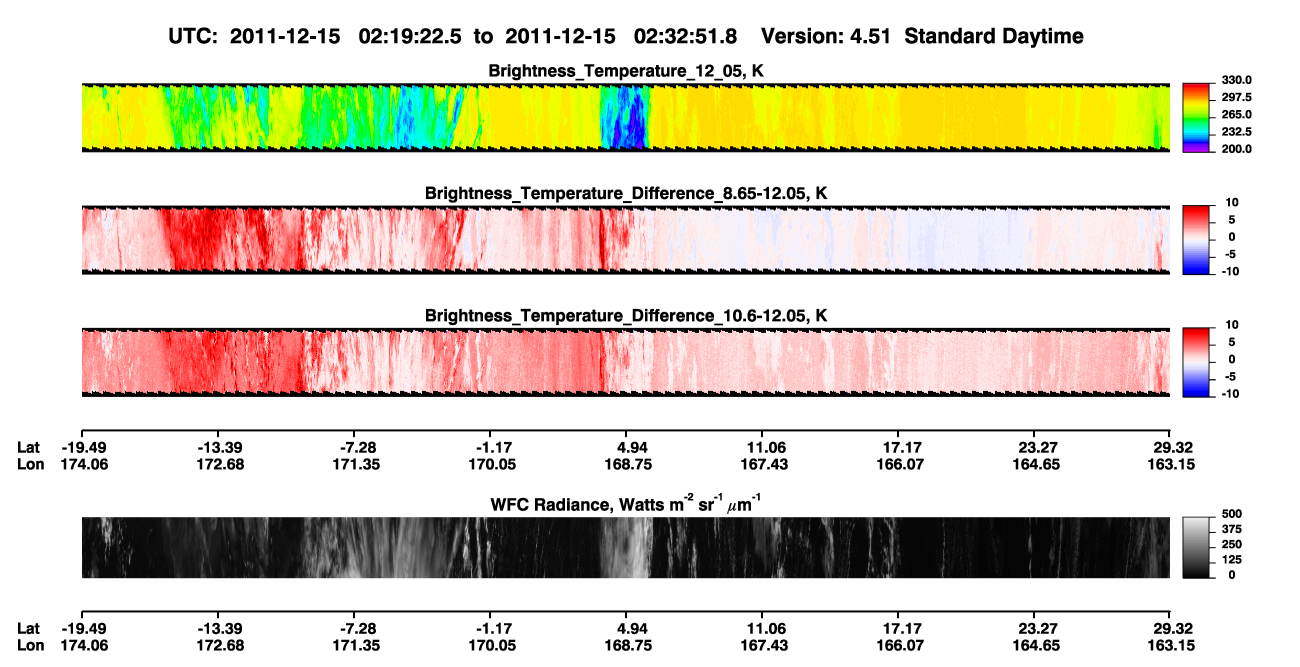The height and width of the screenshot is (667, 1300).
Task: Click longitude 164.65 on the upper axis
Action: [x=1034, y=464]
